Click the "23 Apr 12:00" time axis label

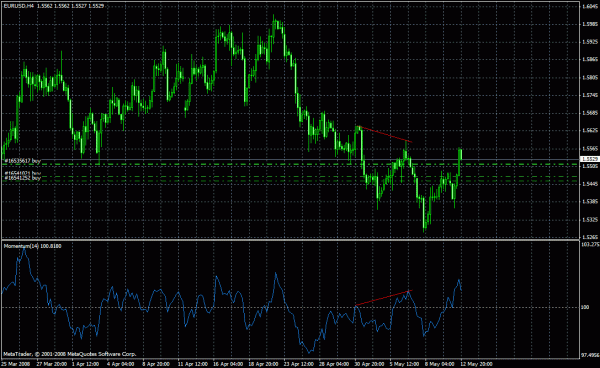(298, 364)
